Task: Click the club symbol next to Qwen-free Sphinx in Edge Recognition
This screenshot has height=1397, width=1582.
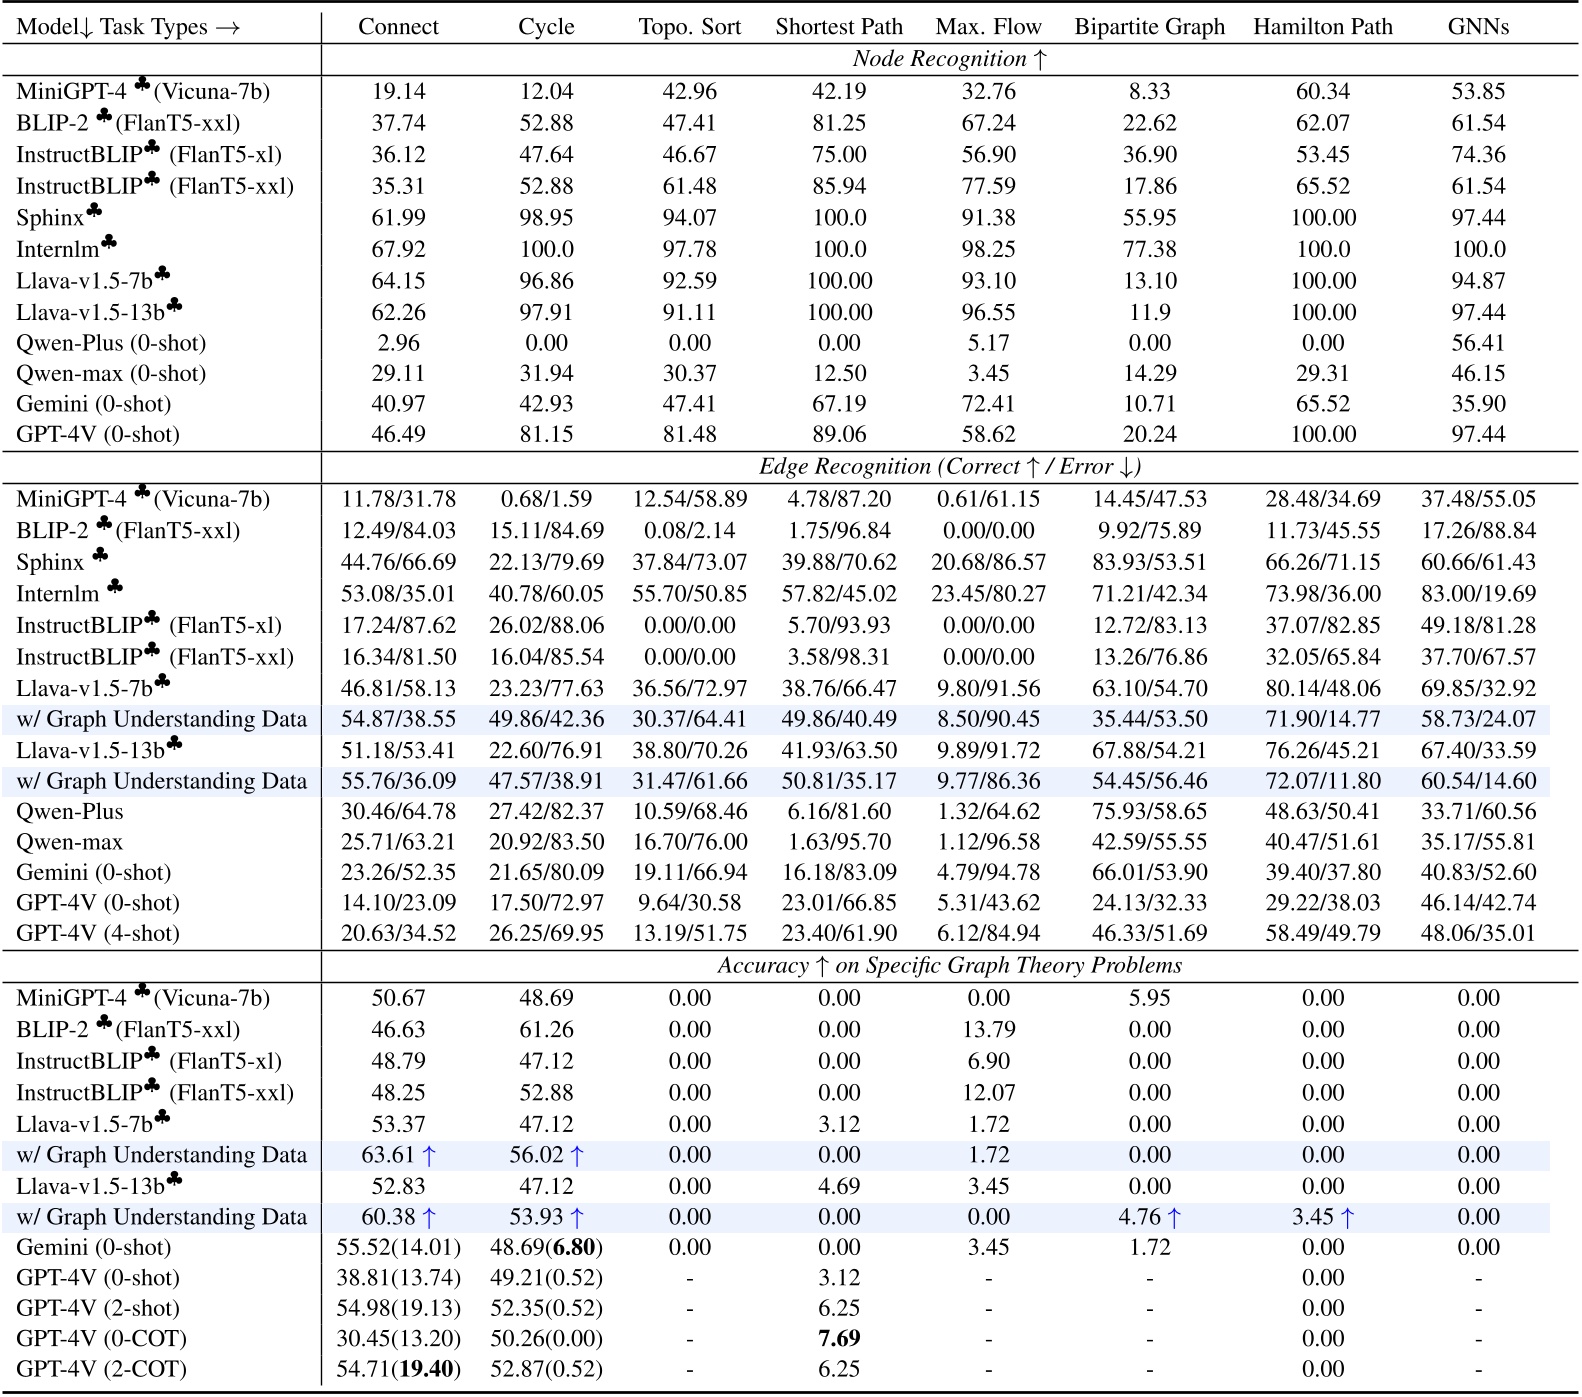Action: click(100, 556)
